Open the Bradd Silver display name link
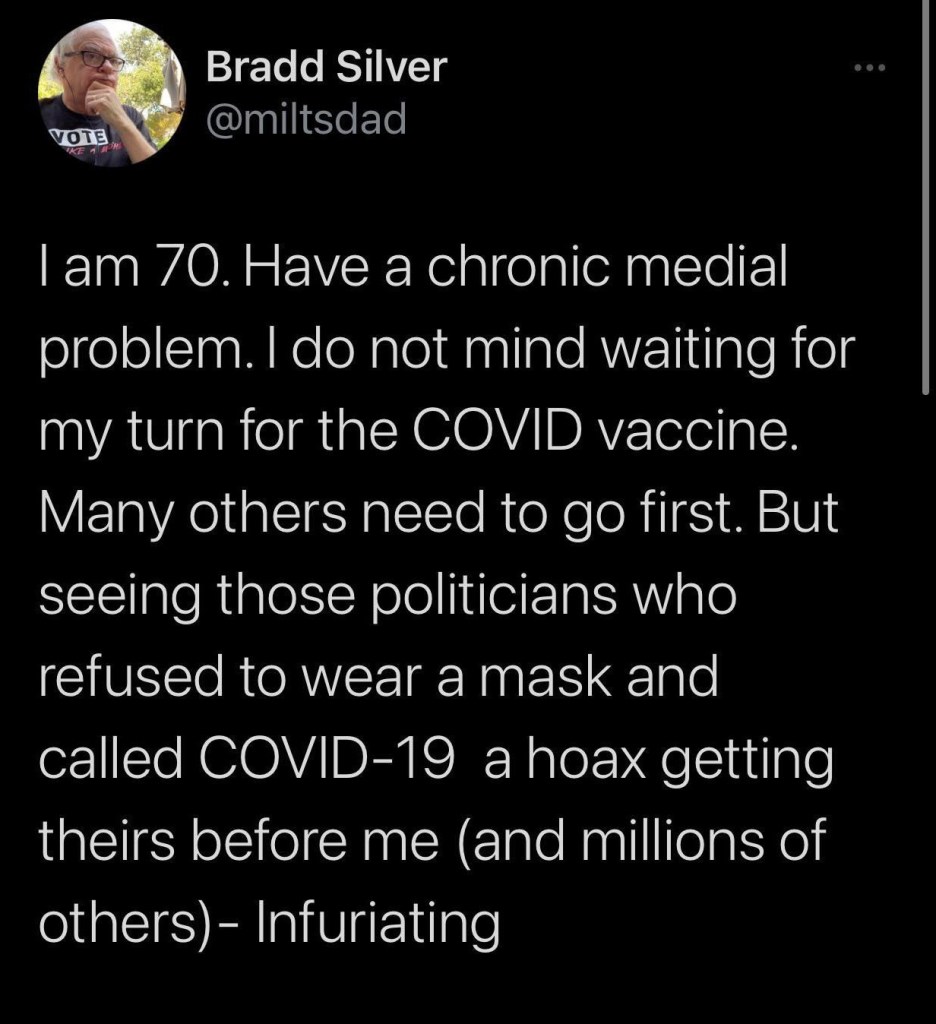Image resolution: width=936 pixels, height=1024 pixels. [326, 68]
